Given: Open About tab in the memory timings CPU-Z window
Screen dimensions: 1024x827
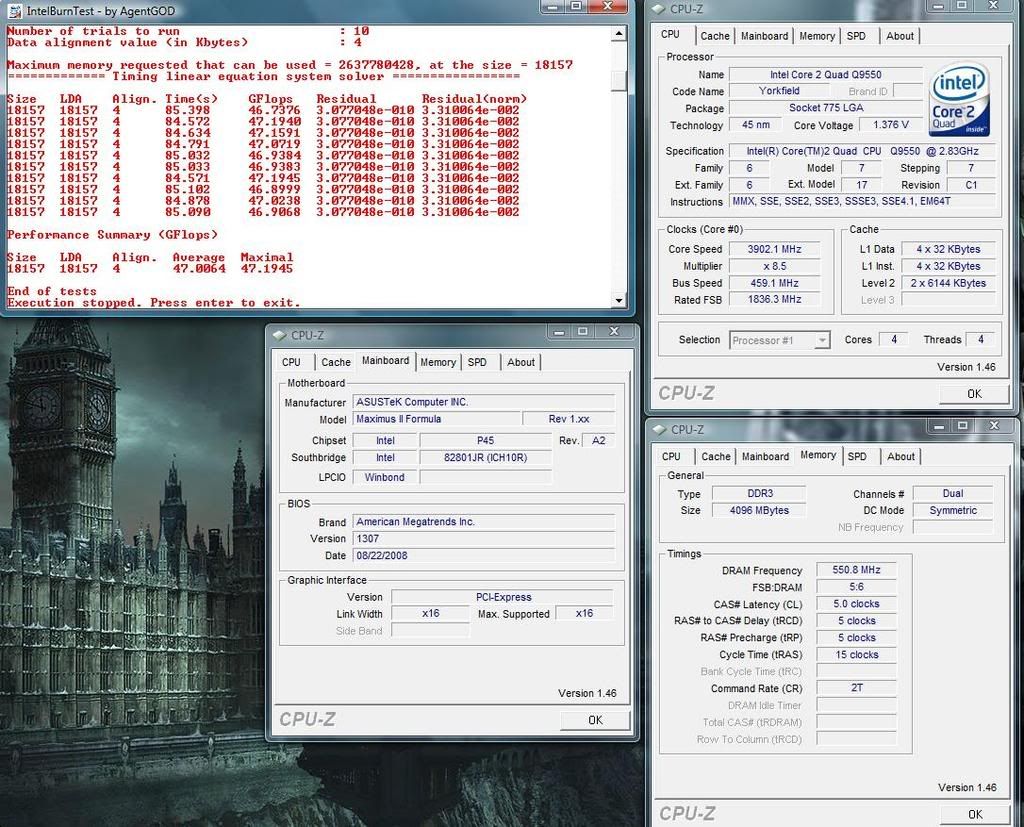Looking at the screenshot, I should coord(901,457).
